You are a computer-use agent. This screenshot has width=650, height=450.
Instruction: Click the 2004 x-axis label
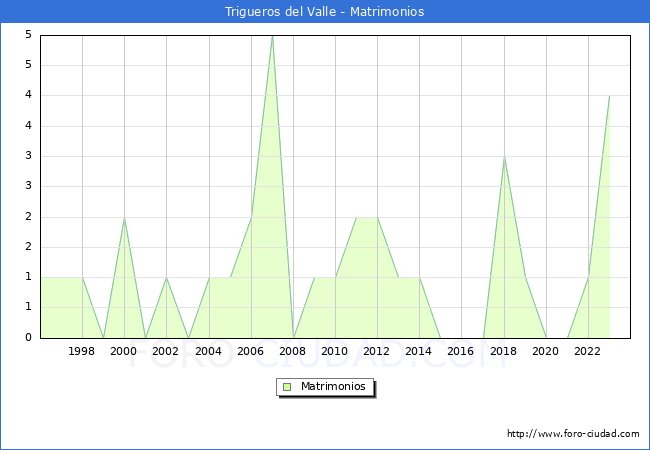coord(208,351)
